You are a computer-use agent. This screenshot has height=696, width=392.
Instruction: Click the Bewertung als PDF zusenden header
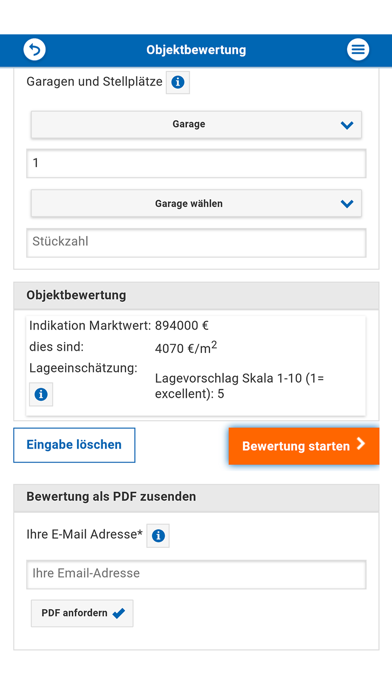[x=196, y=498]
